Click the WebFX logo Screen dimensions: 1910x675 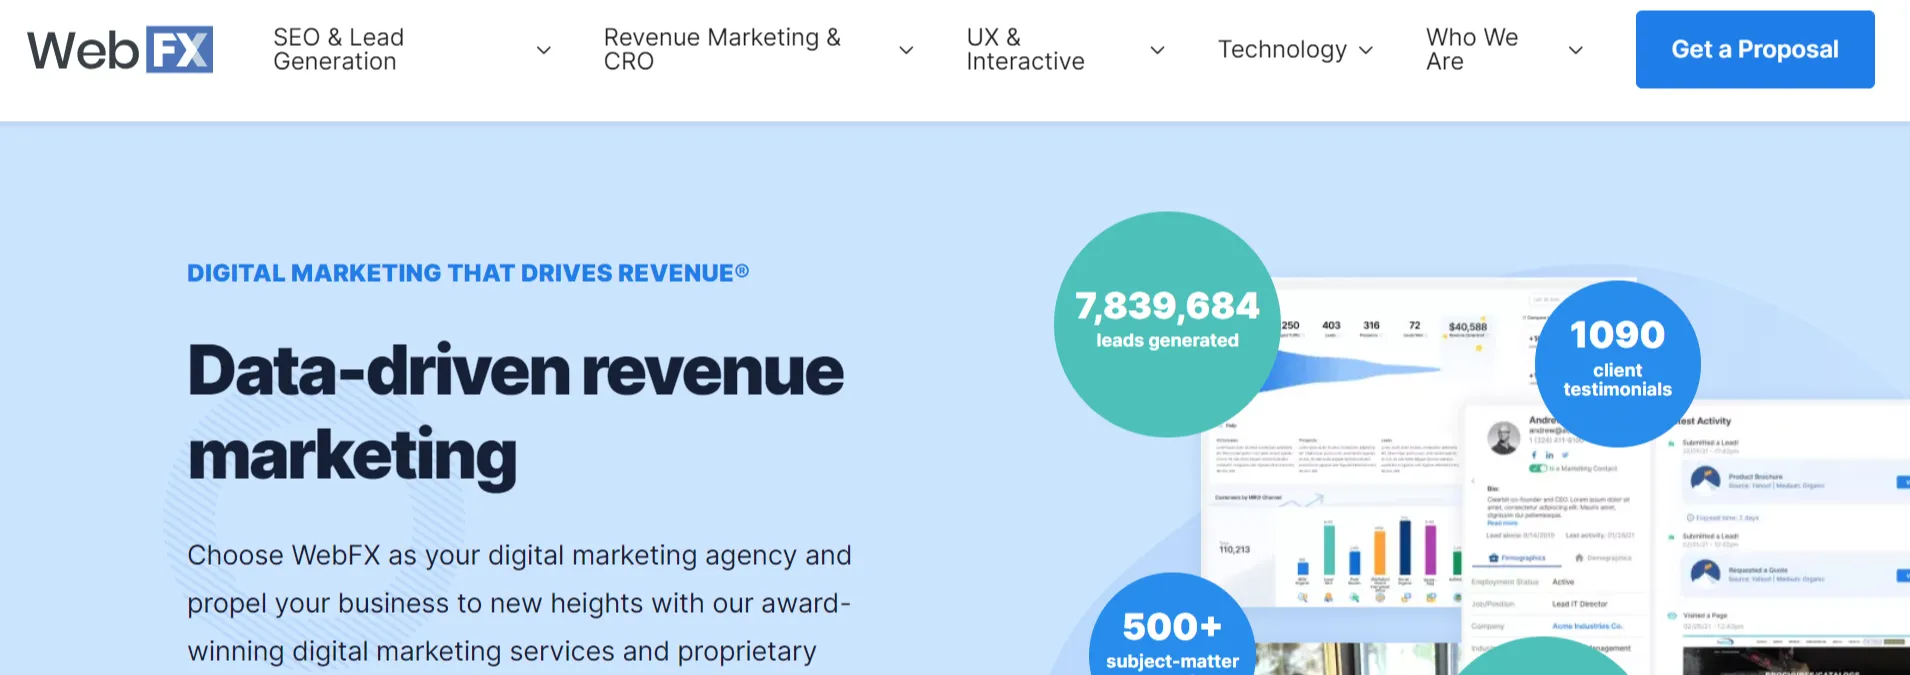coord(120,49)
